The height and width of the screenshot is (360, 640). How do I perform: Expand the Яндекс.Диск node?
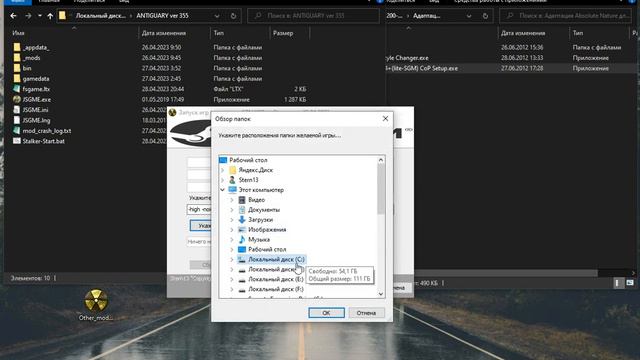(223, 170)
